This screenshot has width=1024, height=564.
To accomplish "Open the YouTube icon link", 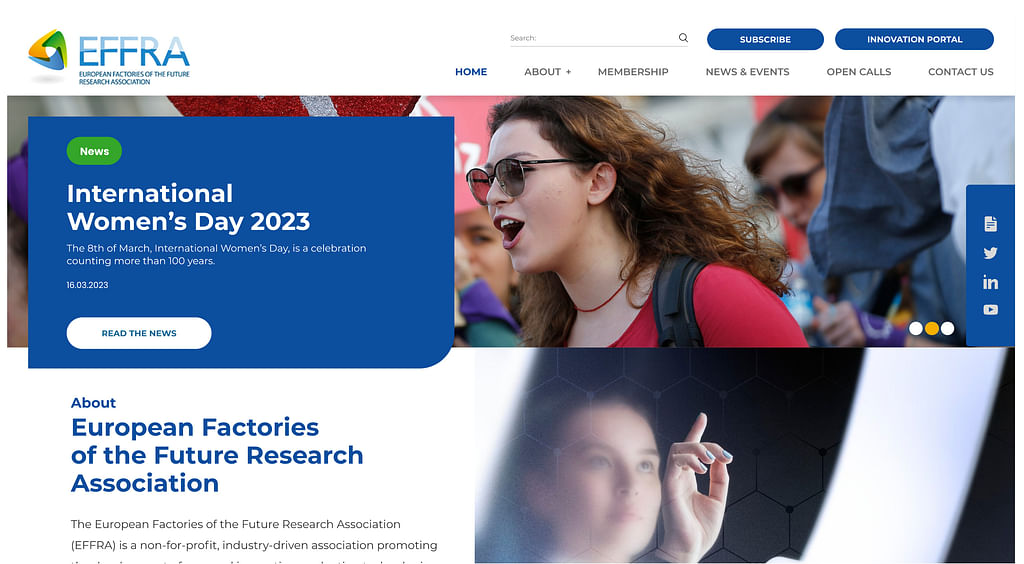I will [991, 309].
